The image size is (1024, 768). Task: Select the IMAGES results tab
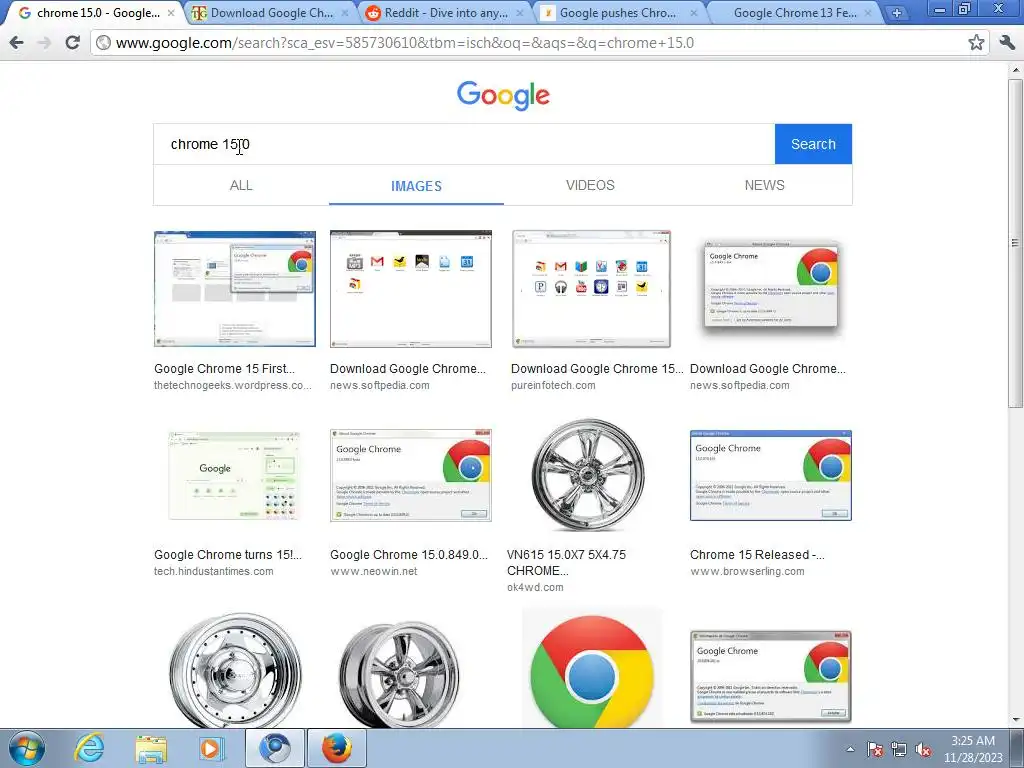click(x=416, y=186)
